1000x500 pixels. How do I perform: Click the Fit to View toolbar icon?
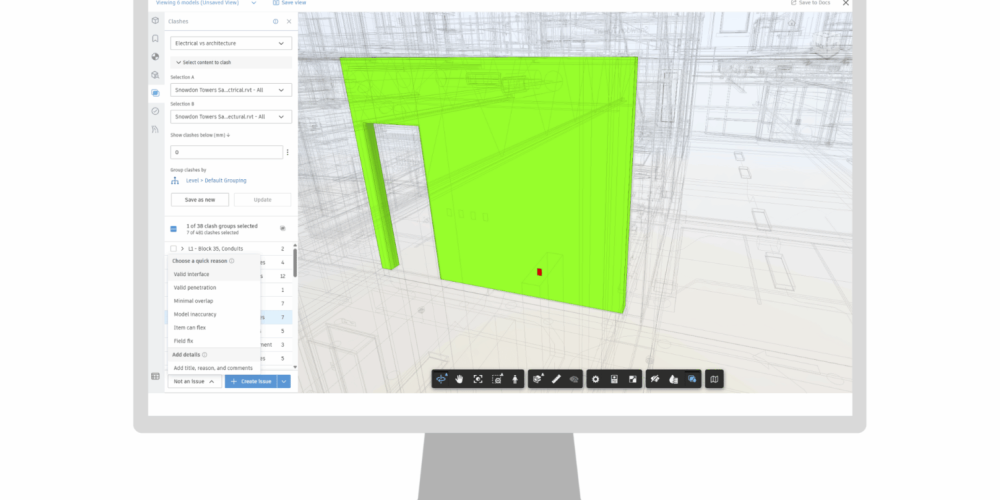point(478,379)
